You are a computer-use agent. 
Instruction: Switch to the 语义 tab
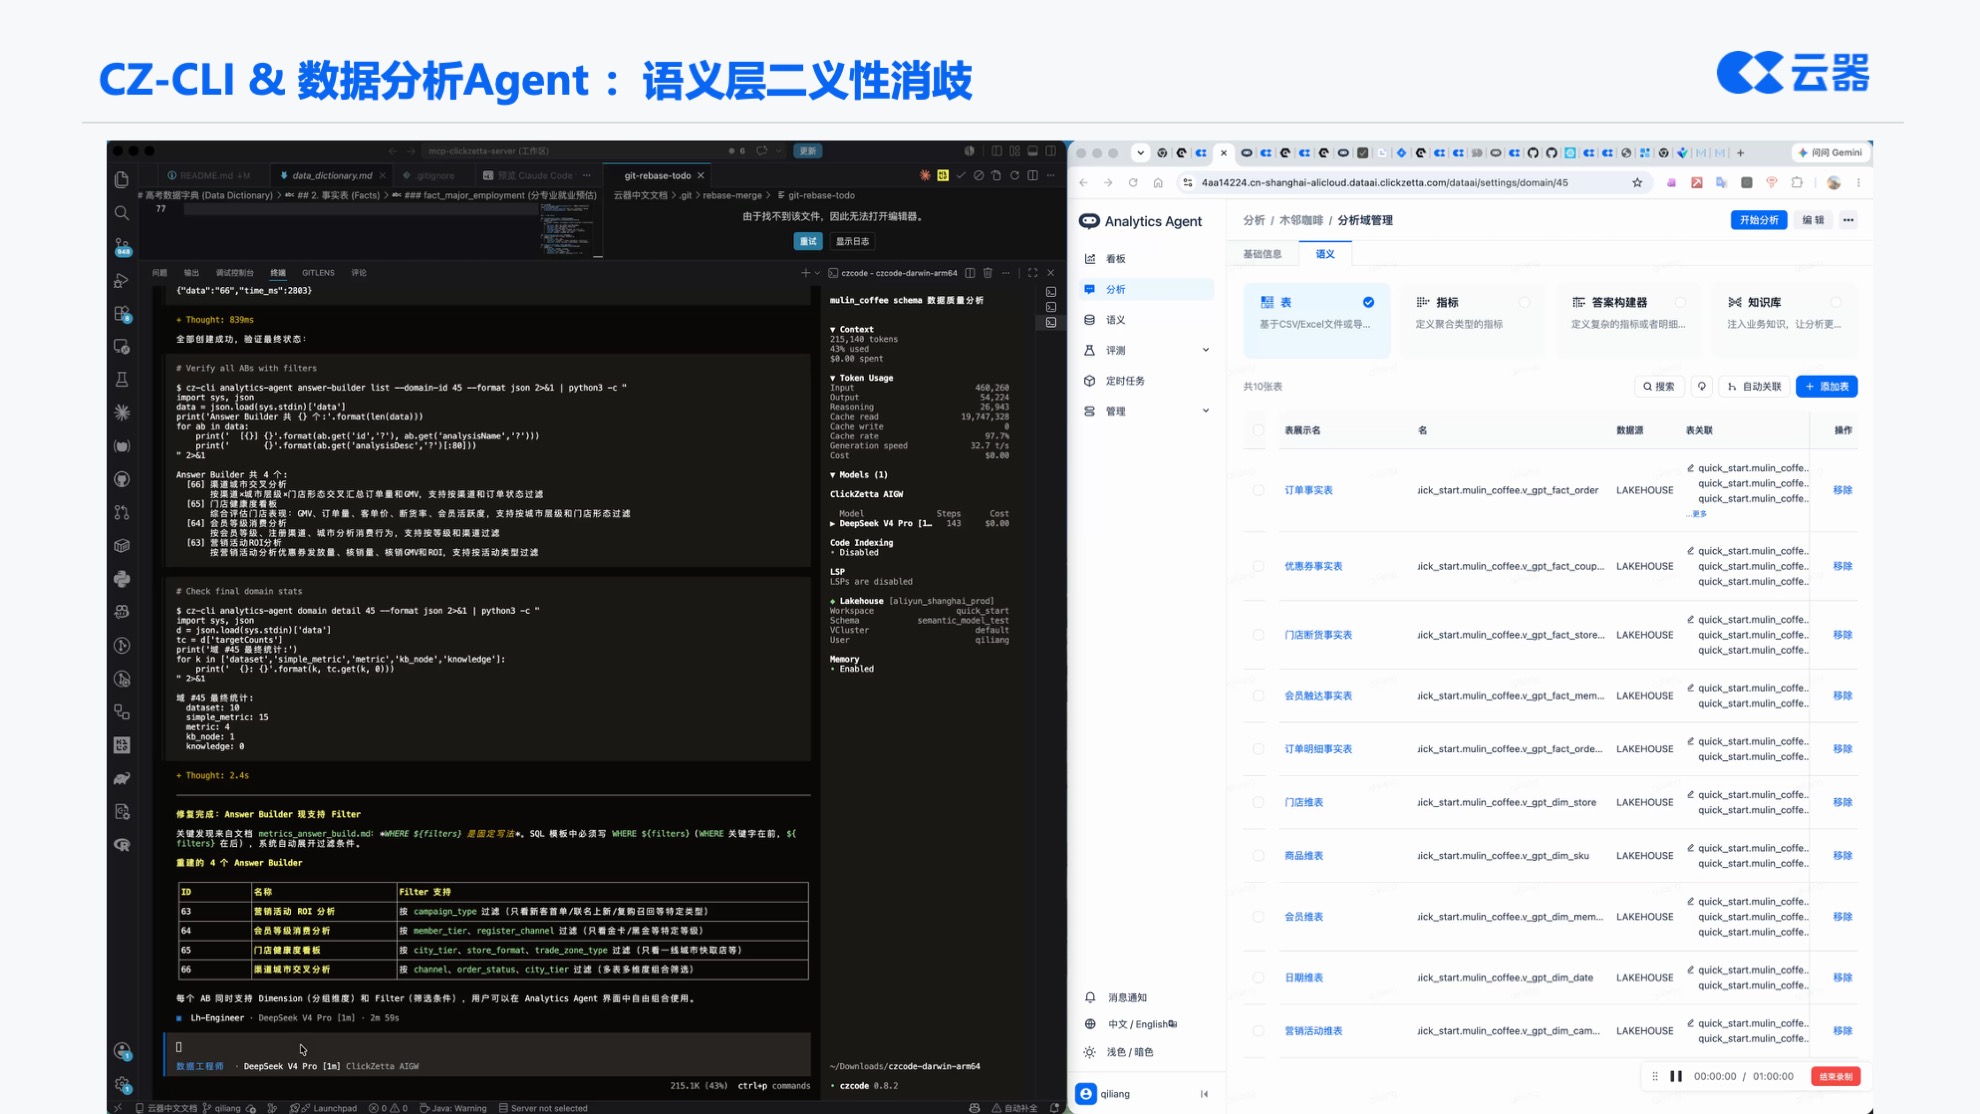point(1325,254)
